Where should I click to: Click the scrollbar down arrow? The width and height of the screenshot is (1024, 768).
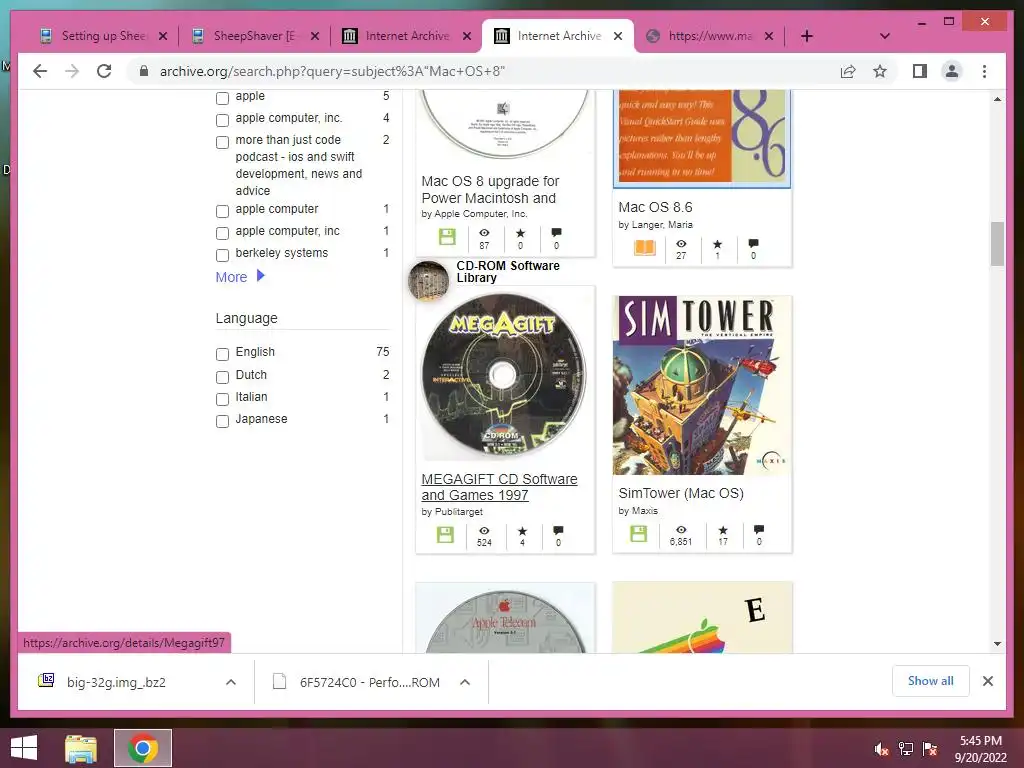[997, 644]
